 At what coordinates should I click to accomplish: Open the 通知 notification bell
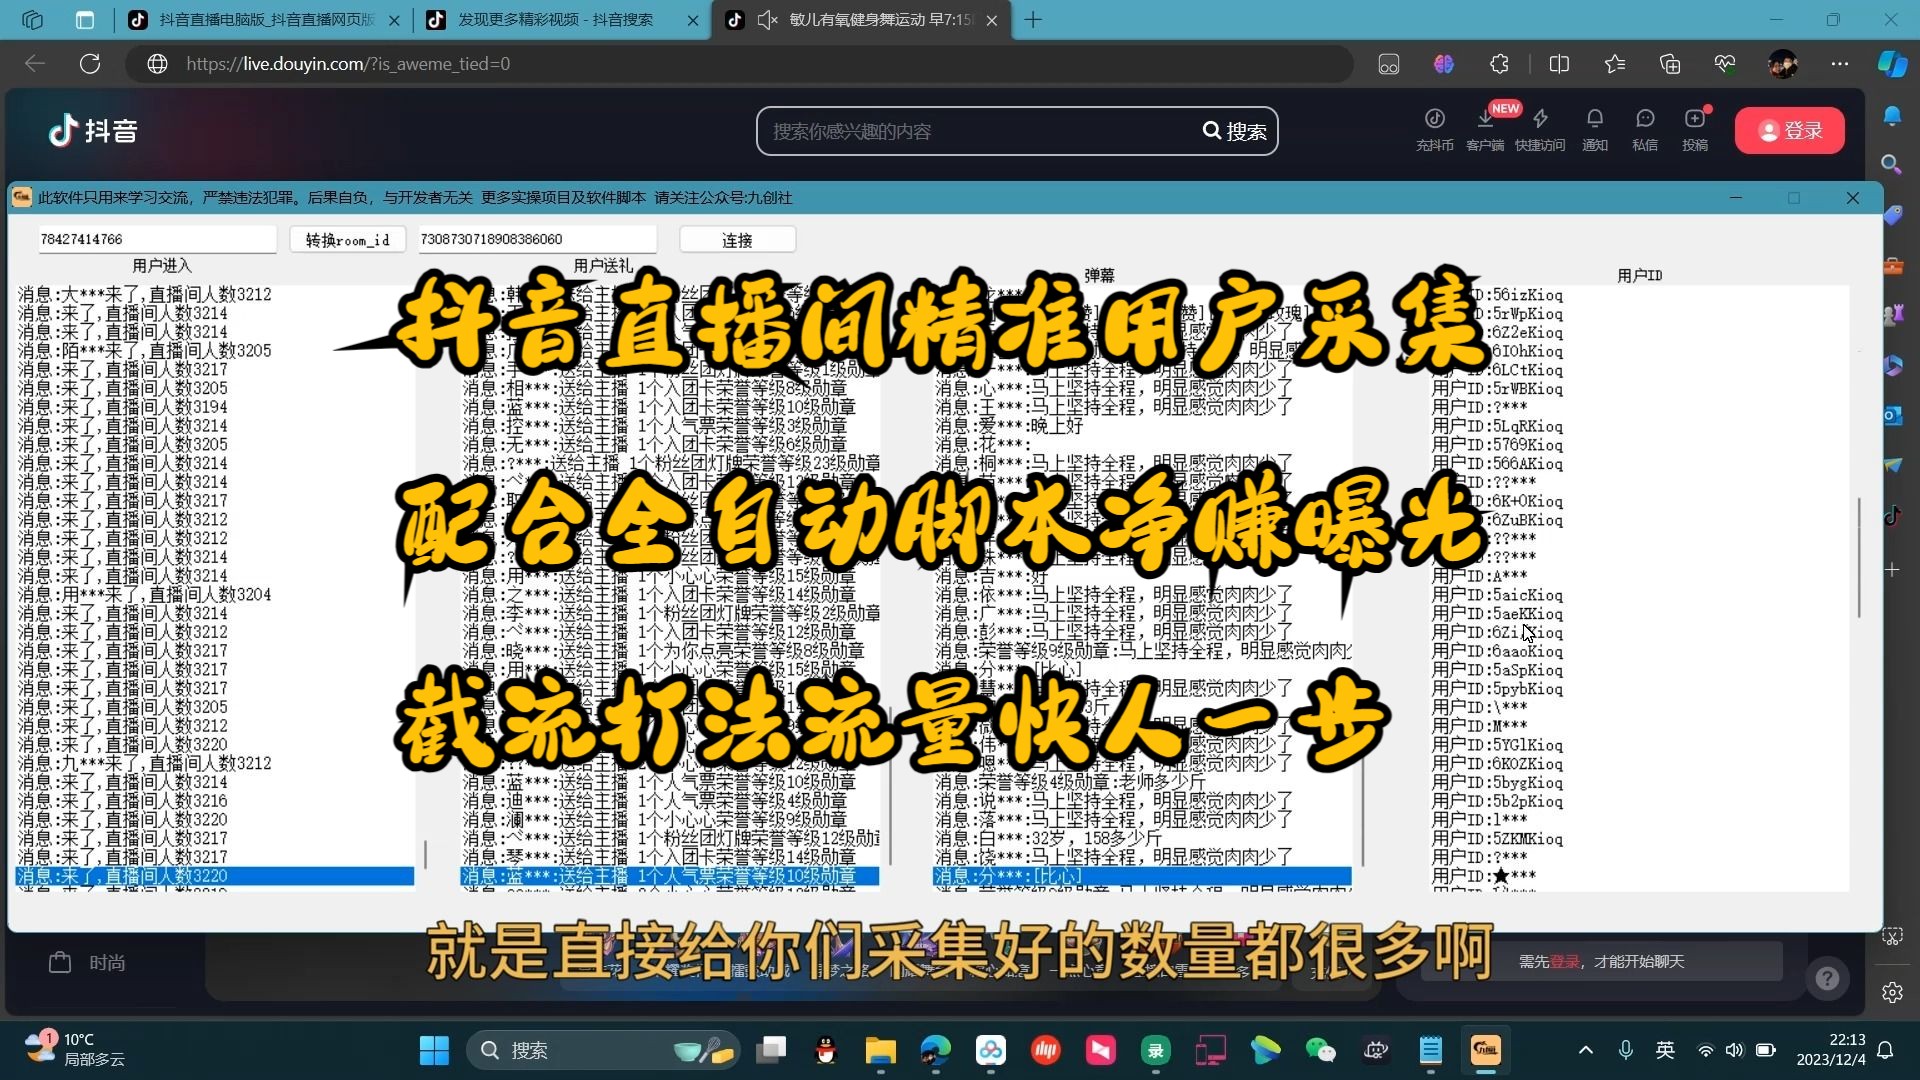pyautogui.click(x=1595, y=129)
